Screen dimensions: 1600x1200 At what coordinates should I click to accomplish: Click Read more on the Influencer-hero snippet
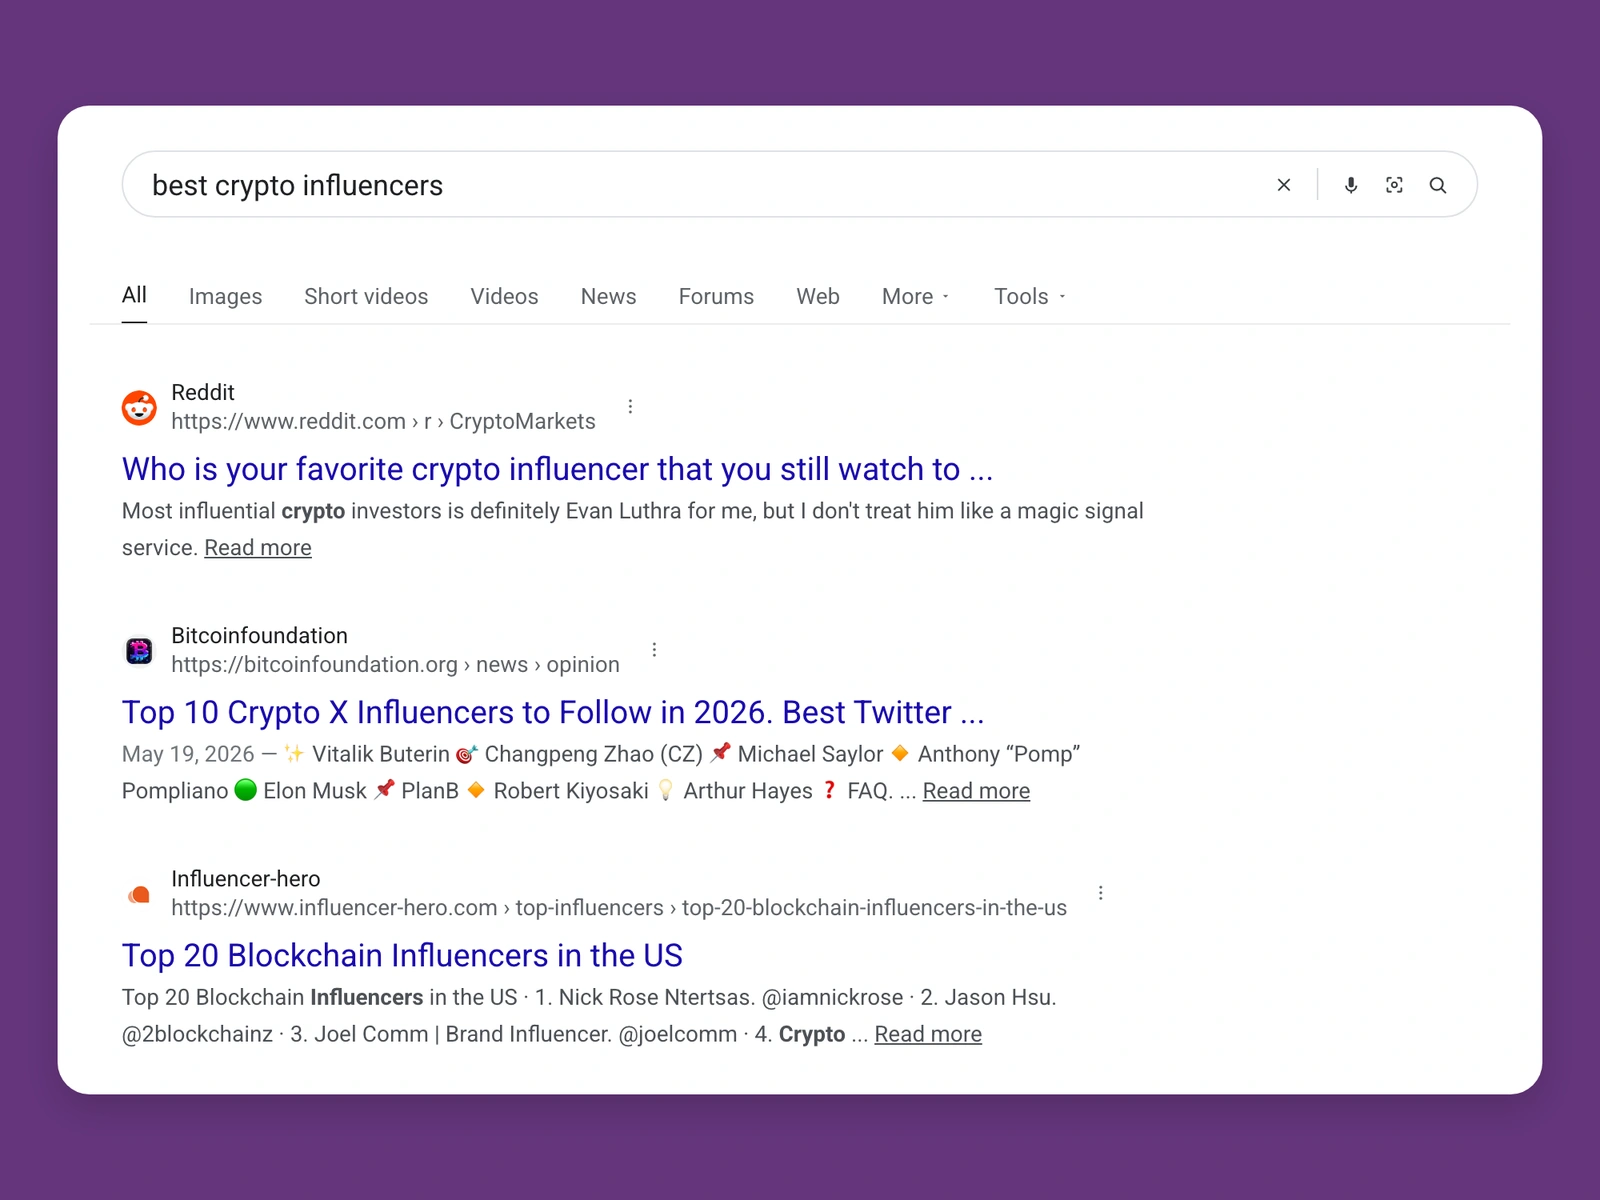pos(928,1034)
